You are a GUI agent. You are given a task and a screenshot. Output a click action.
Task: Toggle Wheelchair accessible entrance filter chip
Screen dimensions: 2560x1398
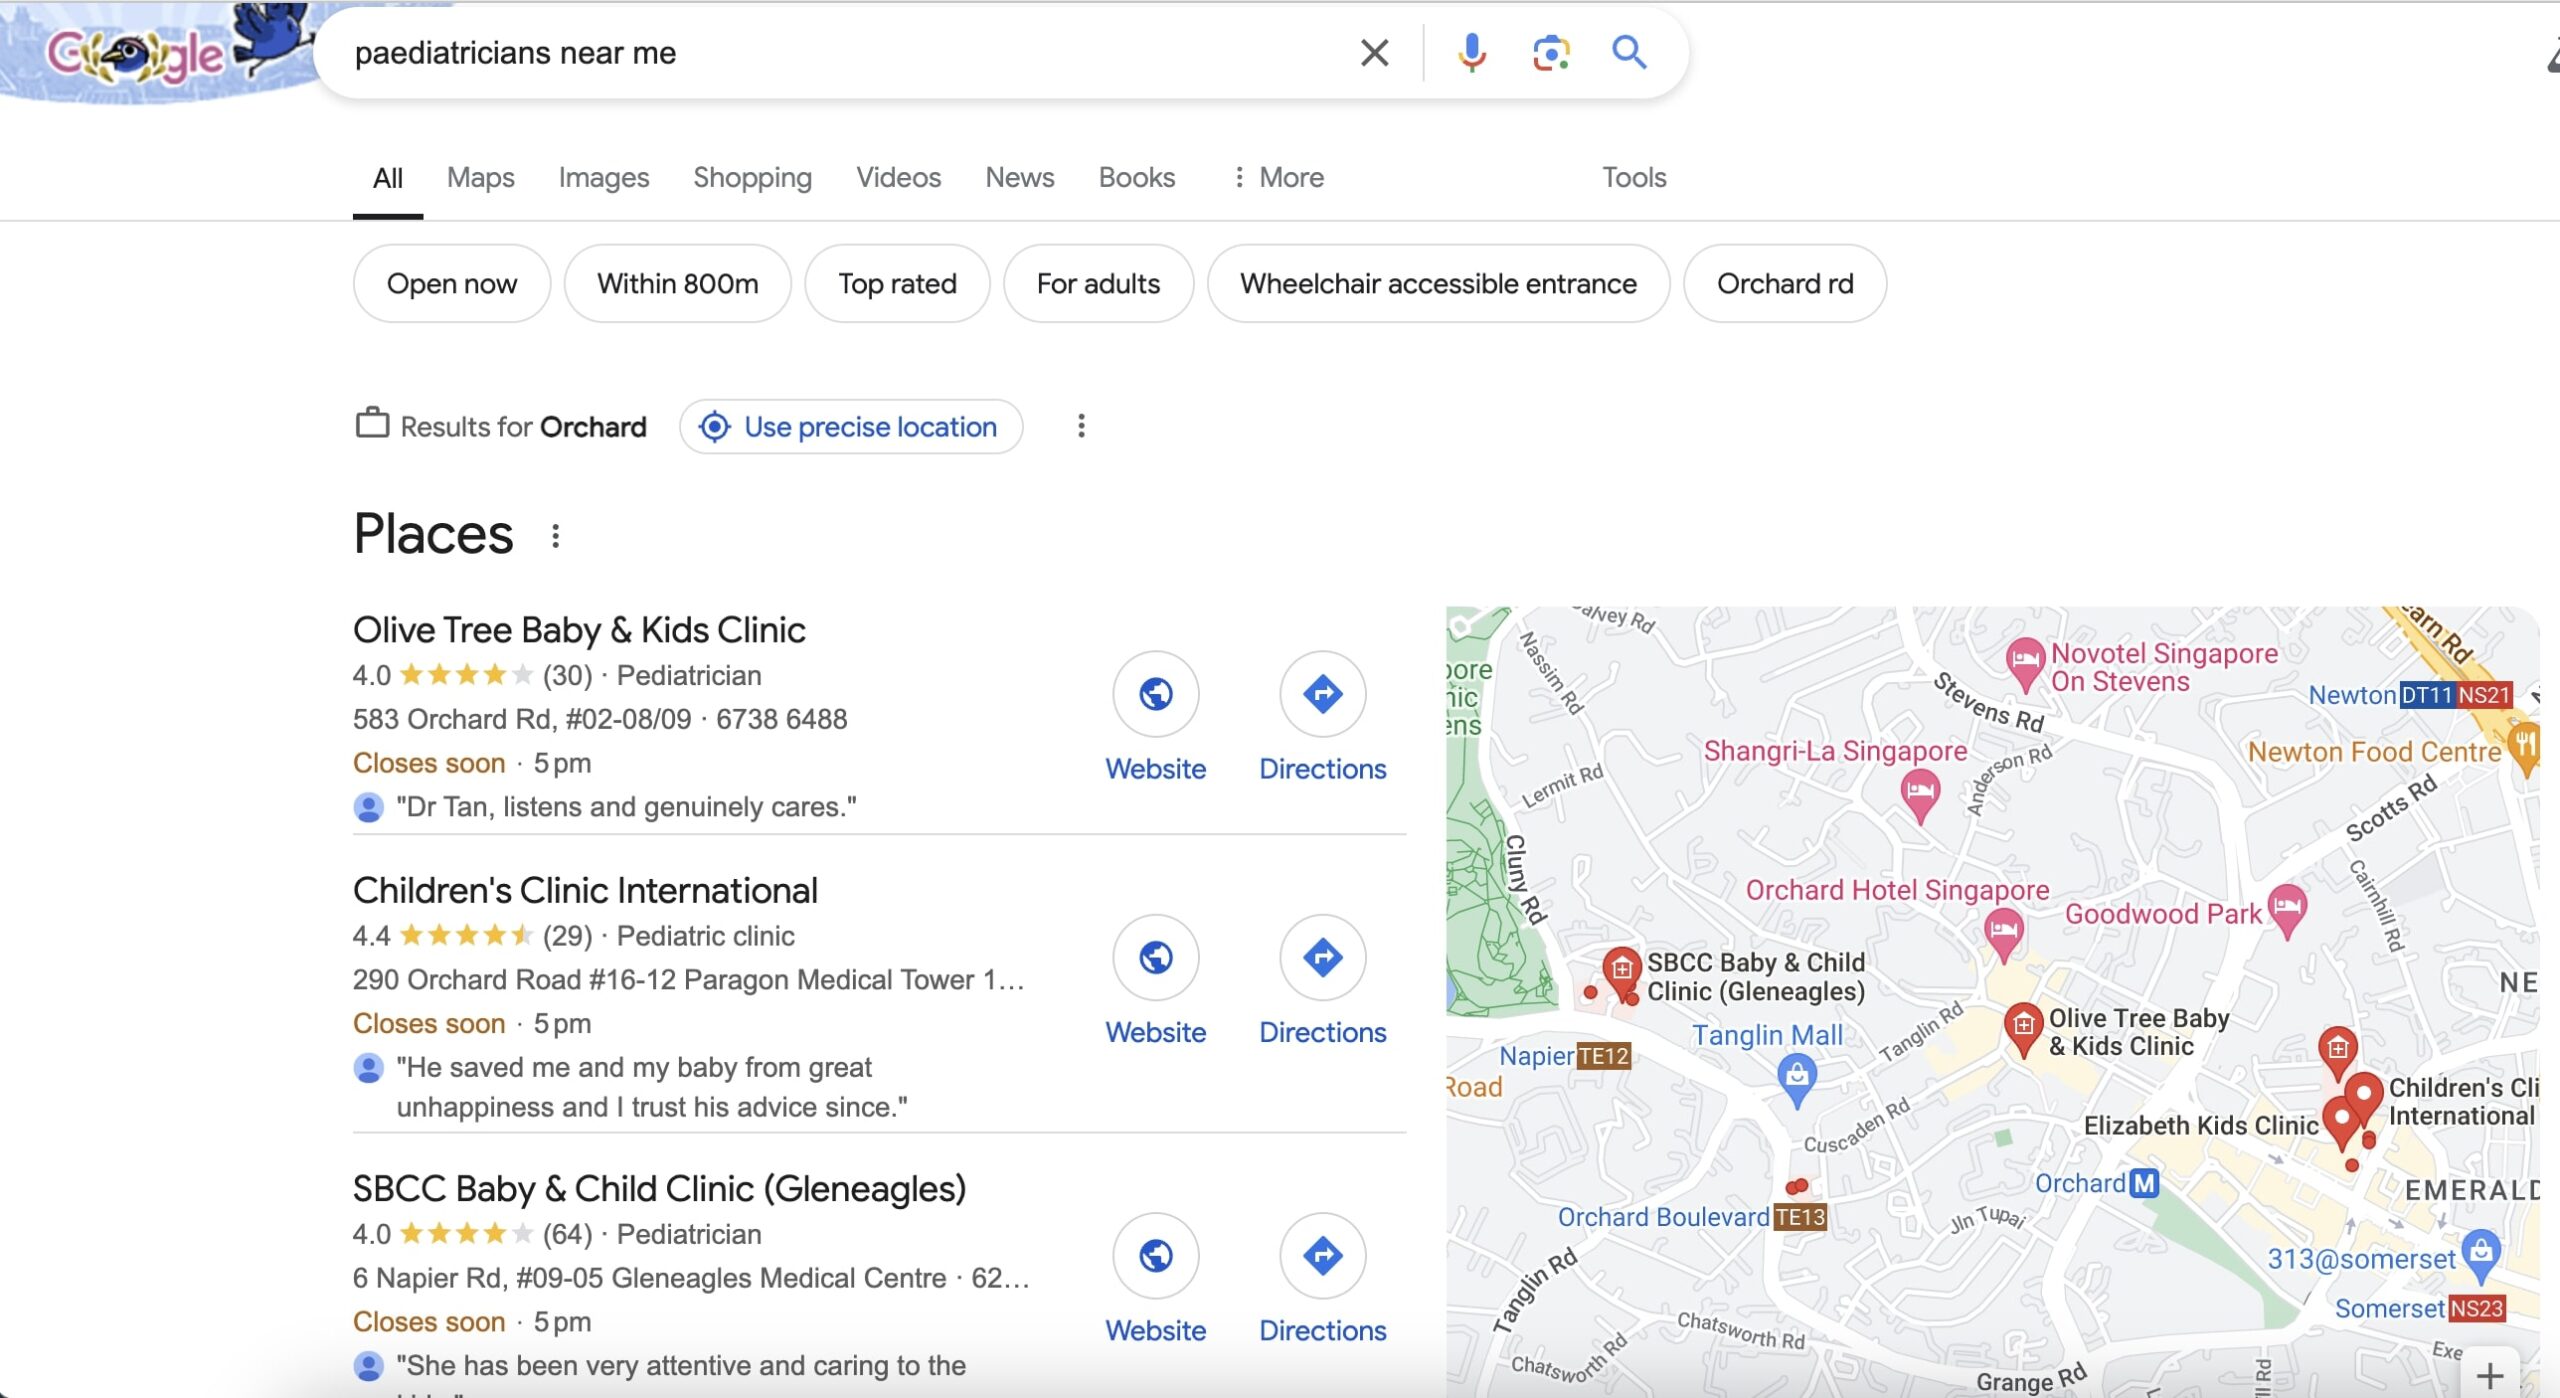pos(1438,284)
